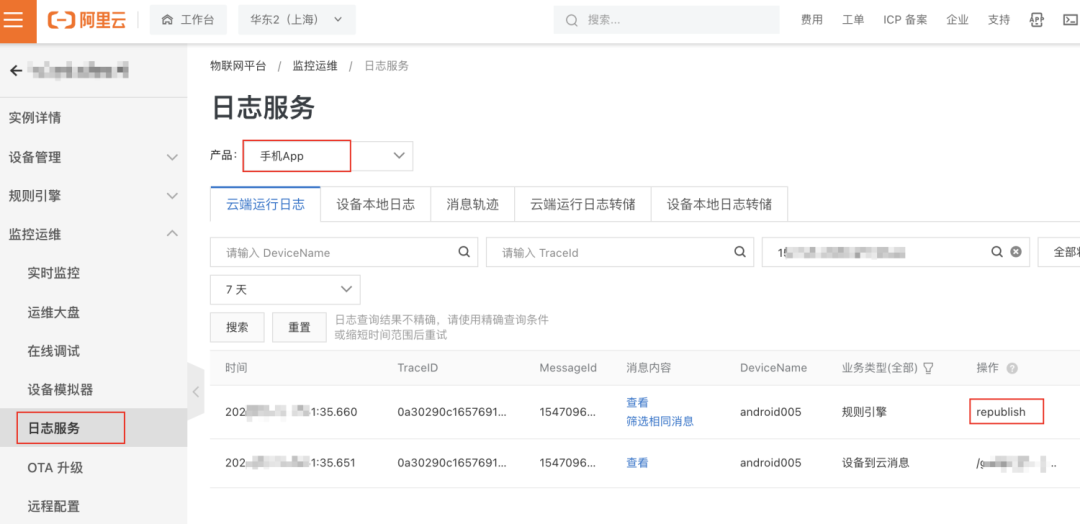1080x524 pixels.
Task: Click TraceId search magnifier icon
Action: click(740, 252)
